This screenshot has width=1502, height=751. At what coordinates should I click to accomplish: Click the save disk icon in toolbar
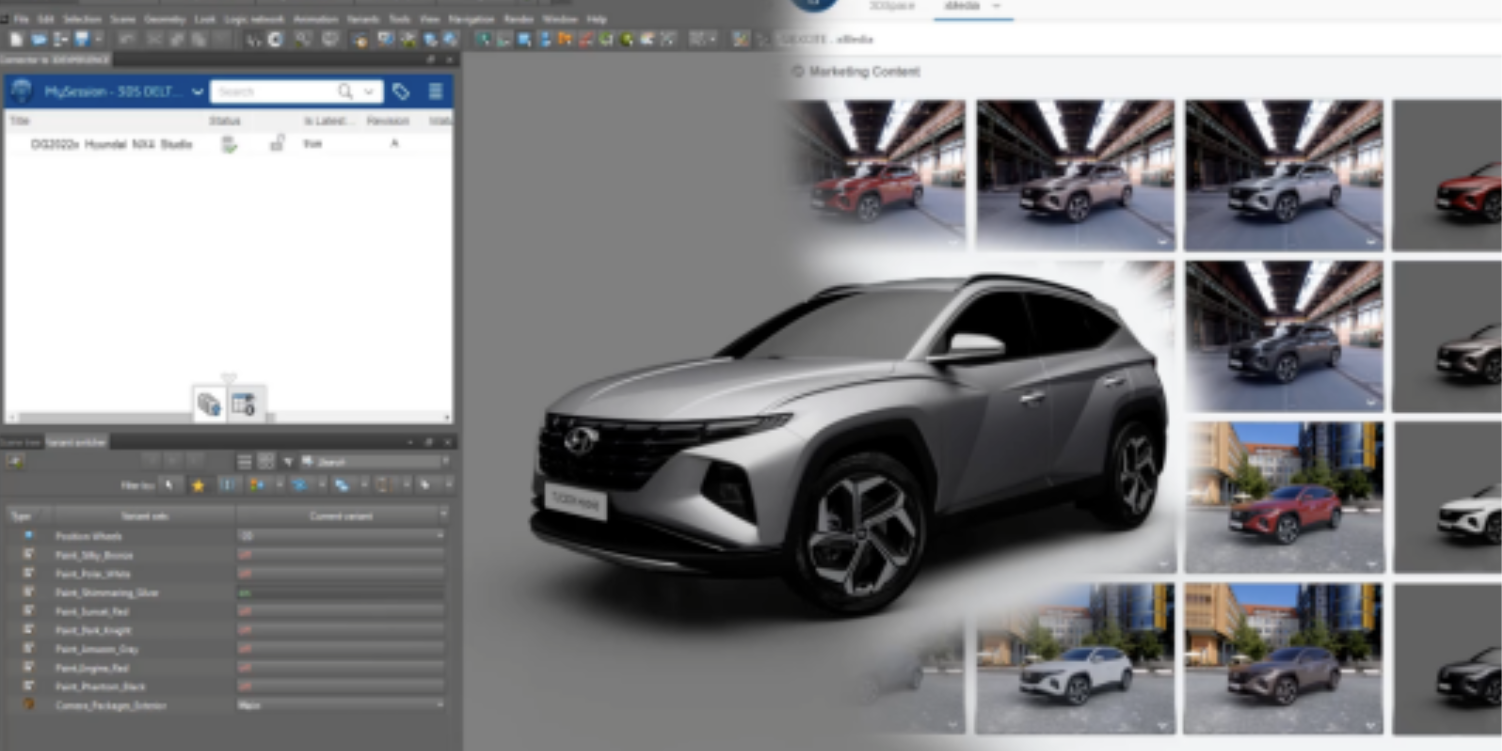82,39
